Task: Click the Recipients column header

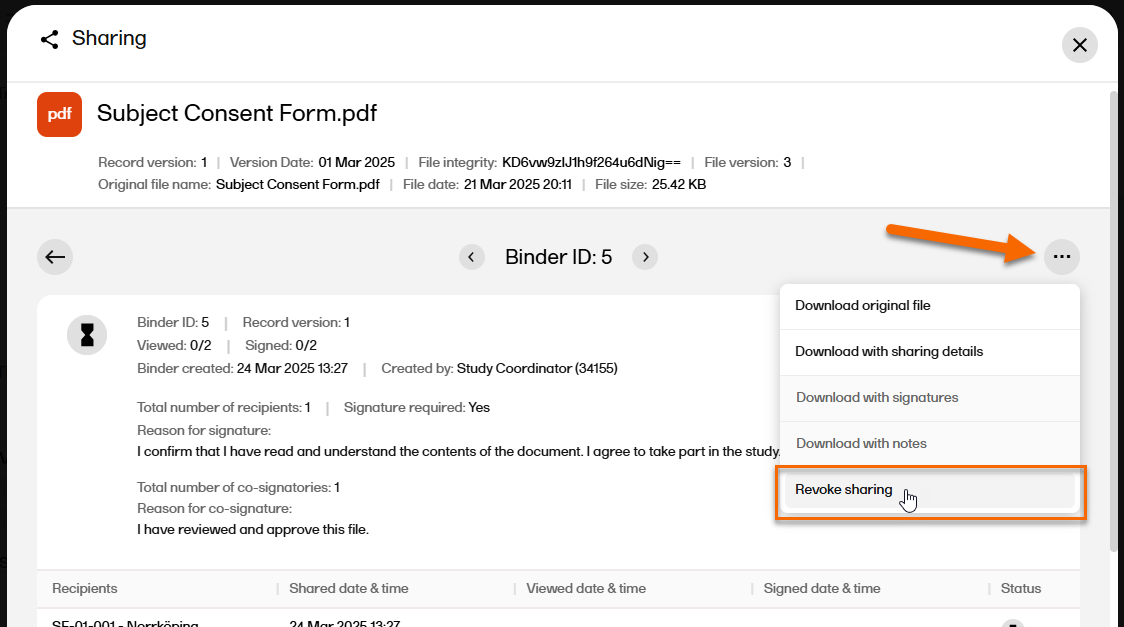Action: click(85, 589)
